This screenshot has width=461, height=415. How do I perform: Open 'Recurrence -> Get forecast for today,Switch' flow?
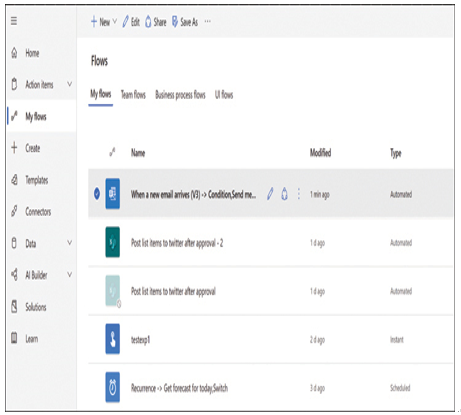[179, 388]
